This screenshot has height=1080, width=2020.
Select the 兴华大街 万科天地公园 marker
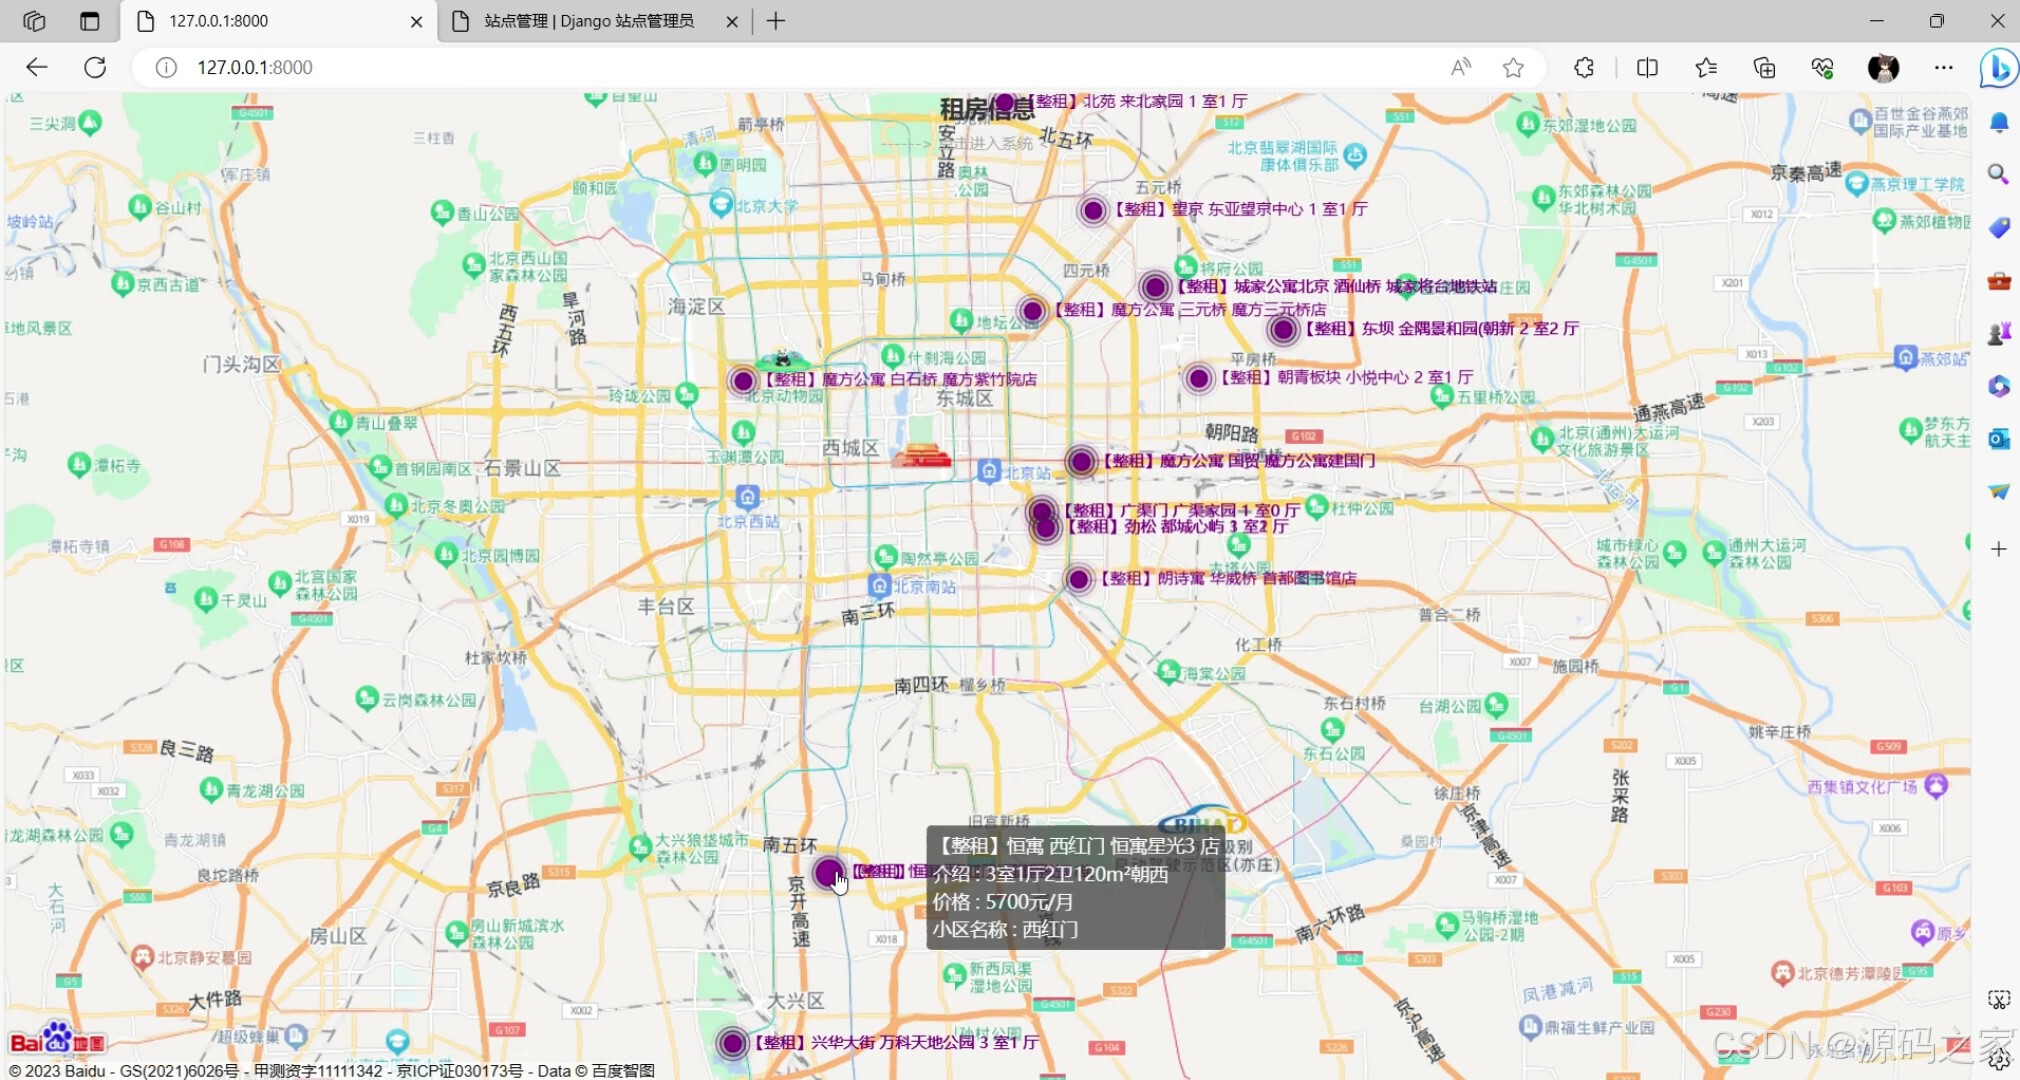[x=732, y=1043]
